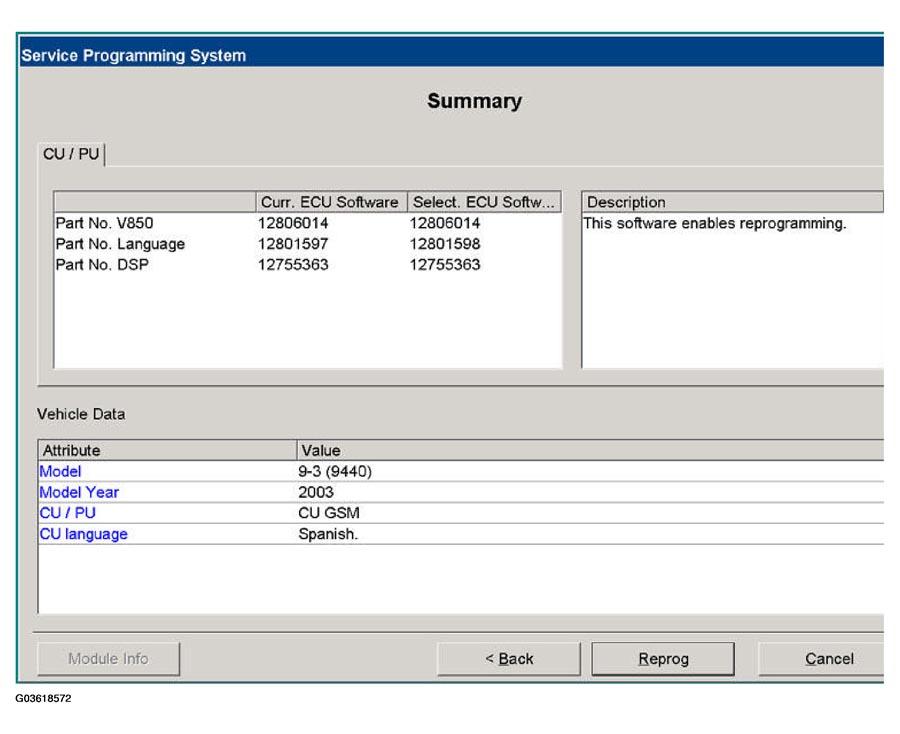The width and height of the screenshot is (900, 734).
Task: Click the Model Year attribute link
Action: pos(79,492)
